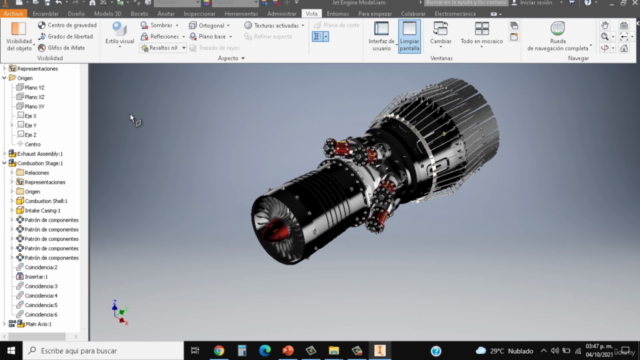Open the Estilo visual tool

click(119, 34)
